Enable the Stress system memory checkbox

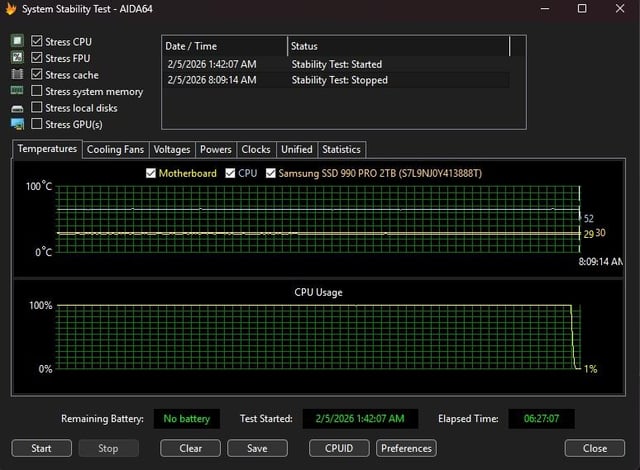click(x=37, y=91)
